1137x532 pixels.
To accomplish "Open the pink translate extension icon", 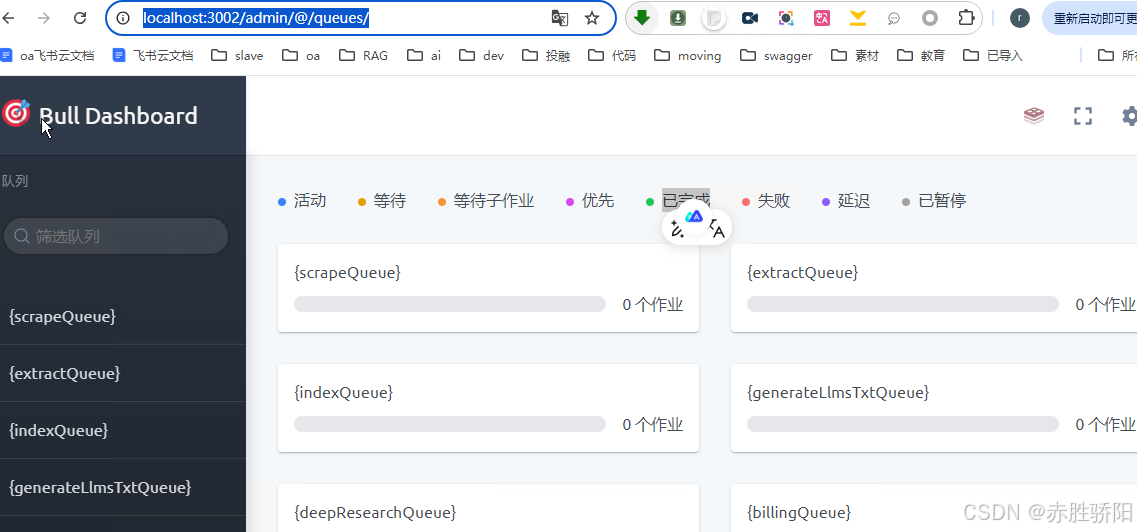I will click(822, 18).
